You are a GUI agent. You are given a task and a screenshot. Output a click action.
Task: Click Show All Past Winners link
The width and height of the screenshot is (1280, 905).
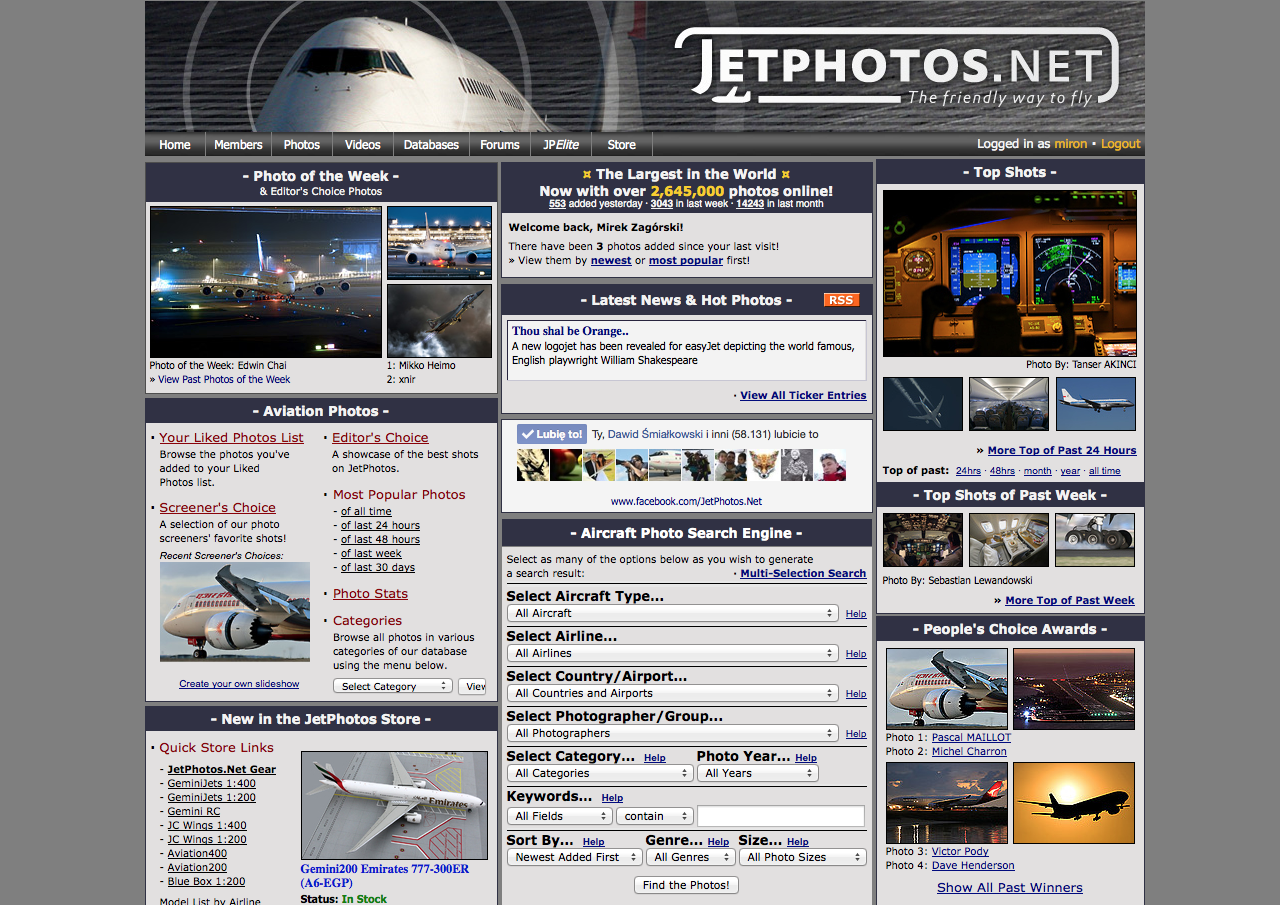pos(1010,887)
